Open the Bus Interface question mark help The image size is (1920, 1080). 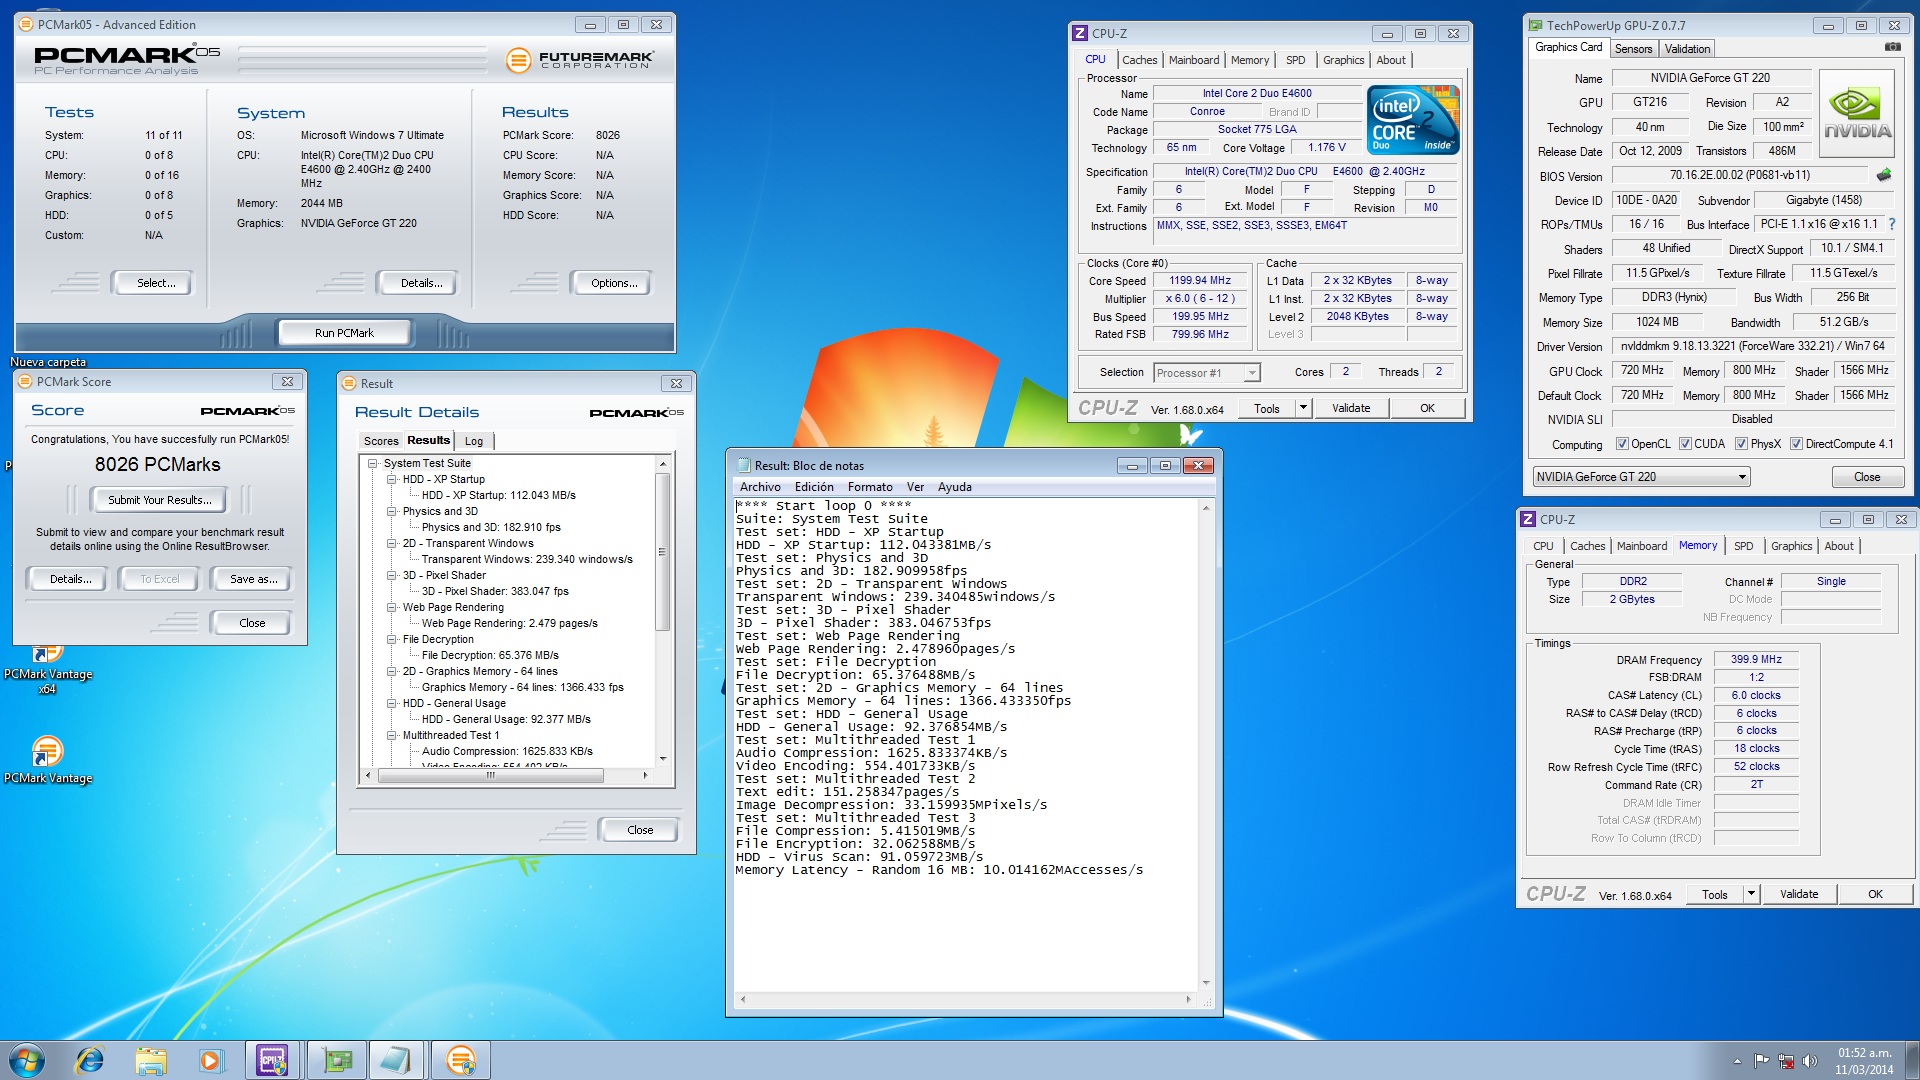pos(1892,224)
